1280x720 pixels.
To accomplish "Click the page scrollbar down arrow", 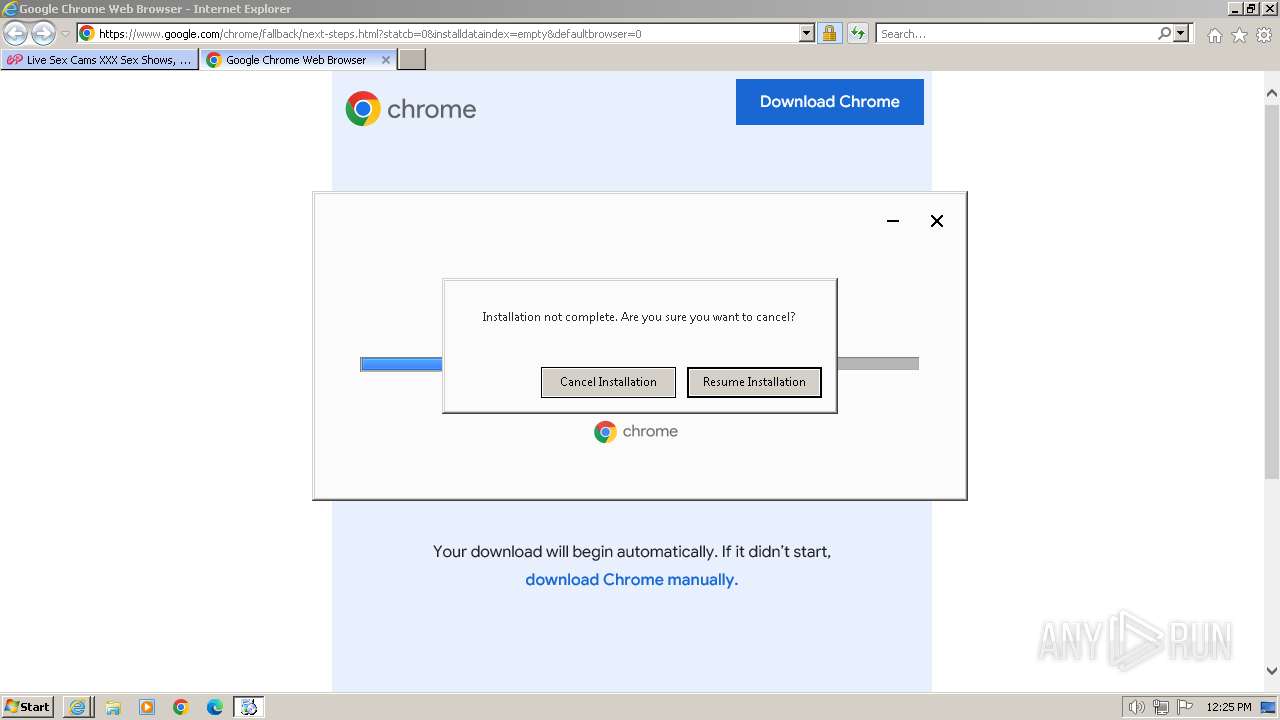I will (1271, 671).
